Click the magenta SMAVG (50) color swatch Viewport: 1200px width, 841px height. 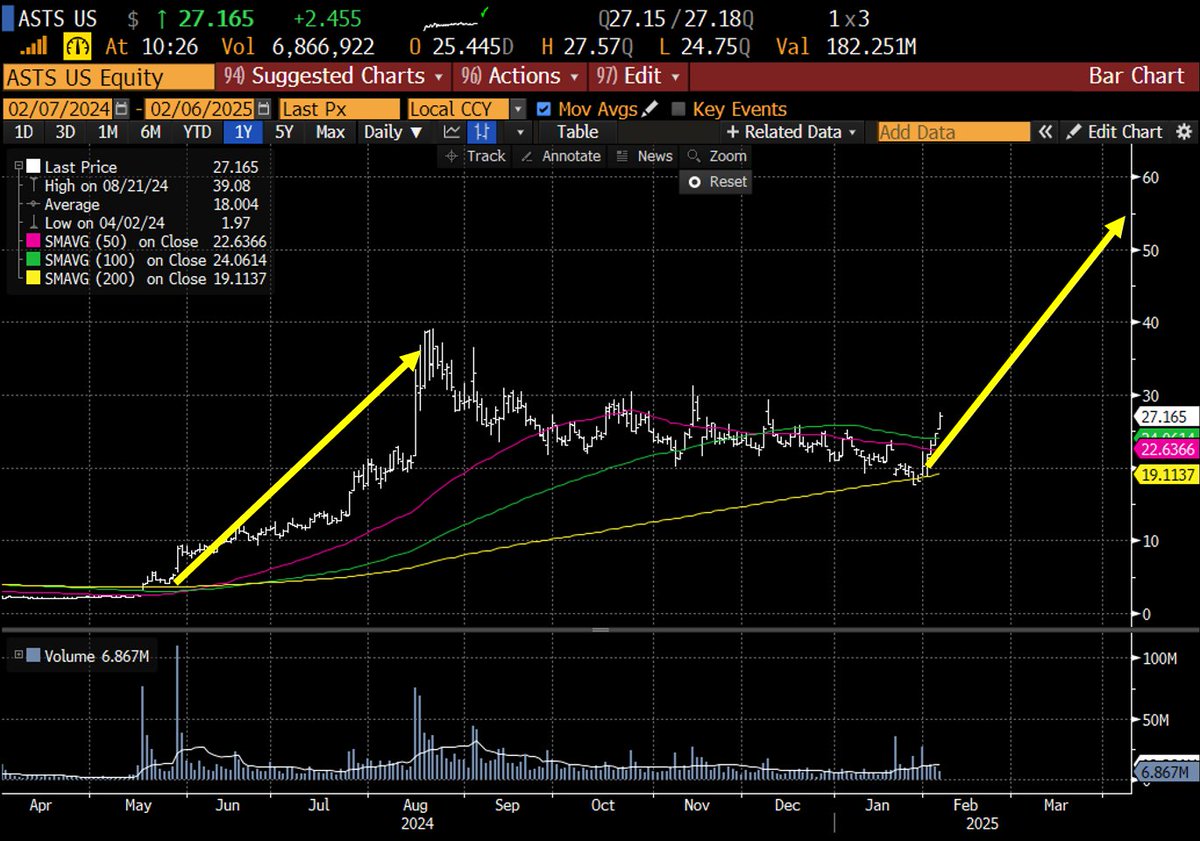pos(35,241)
